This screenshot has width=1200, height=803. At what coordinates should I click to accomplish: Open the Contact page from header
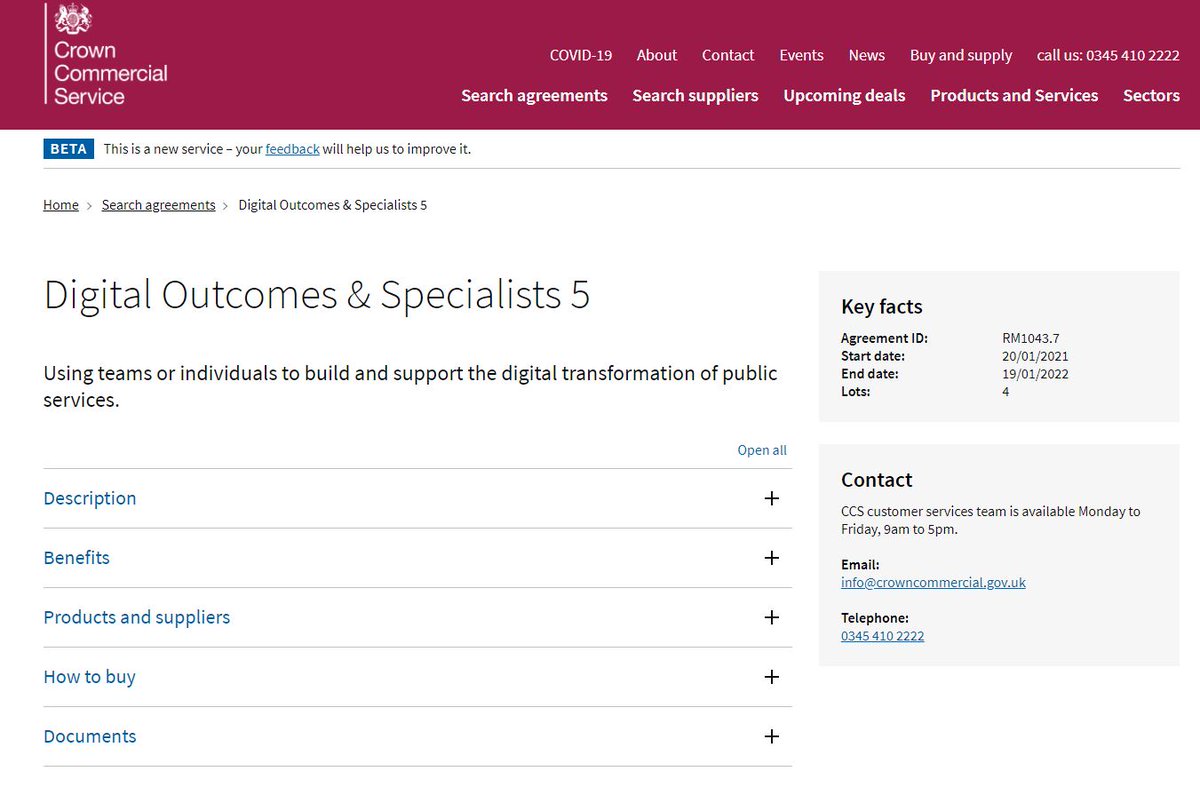(728, 55)
